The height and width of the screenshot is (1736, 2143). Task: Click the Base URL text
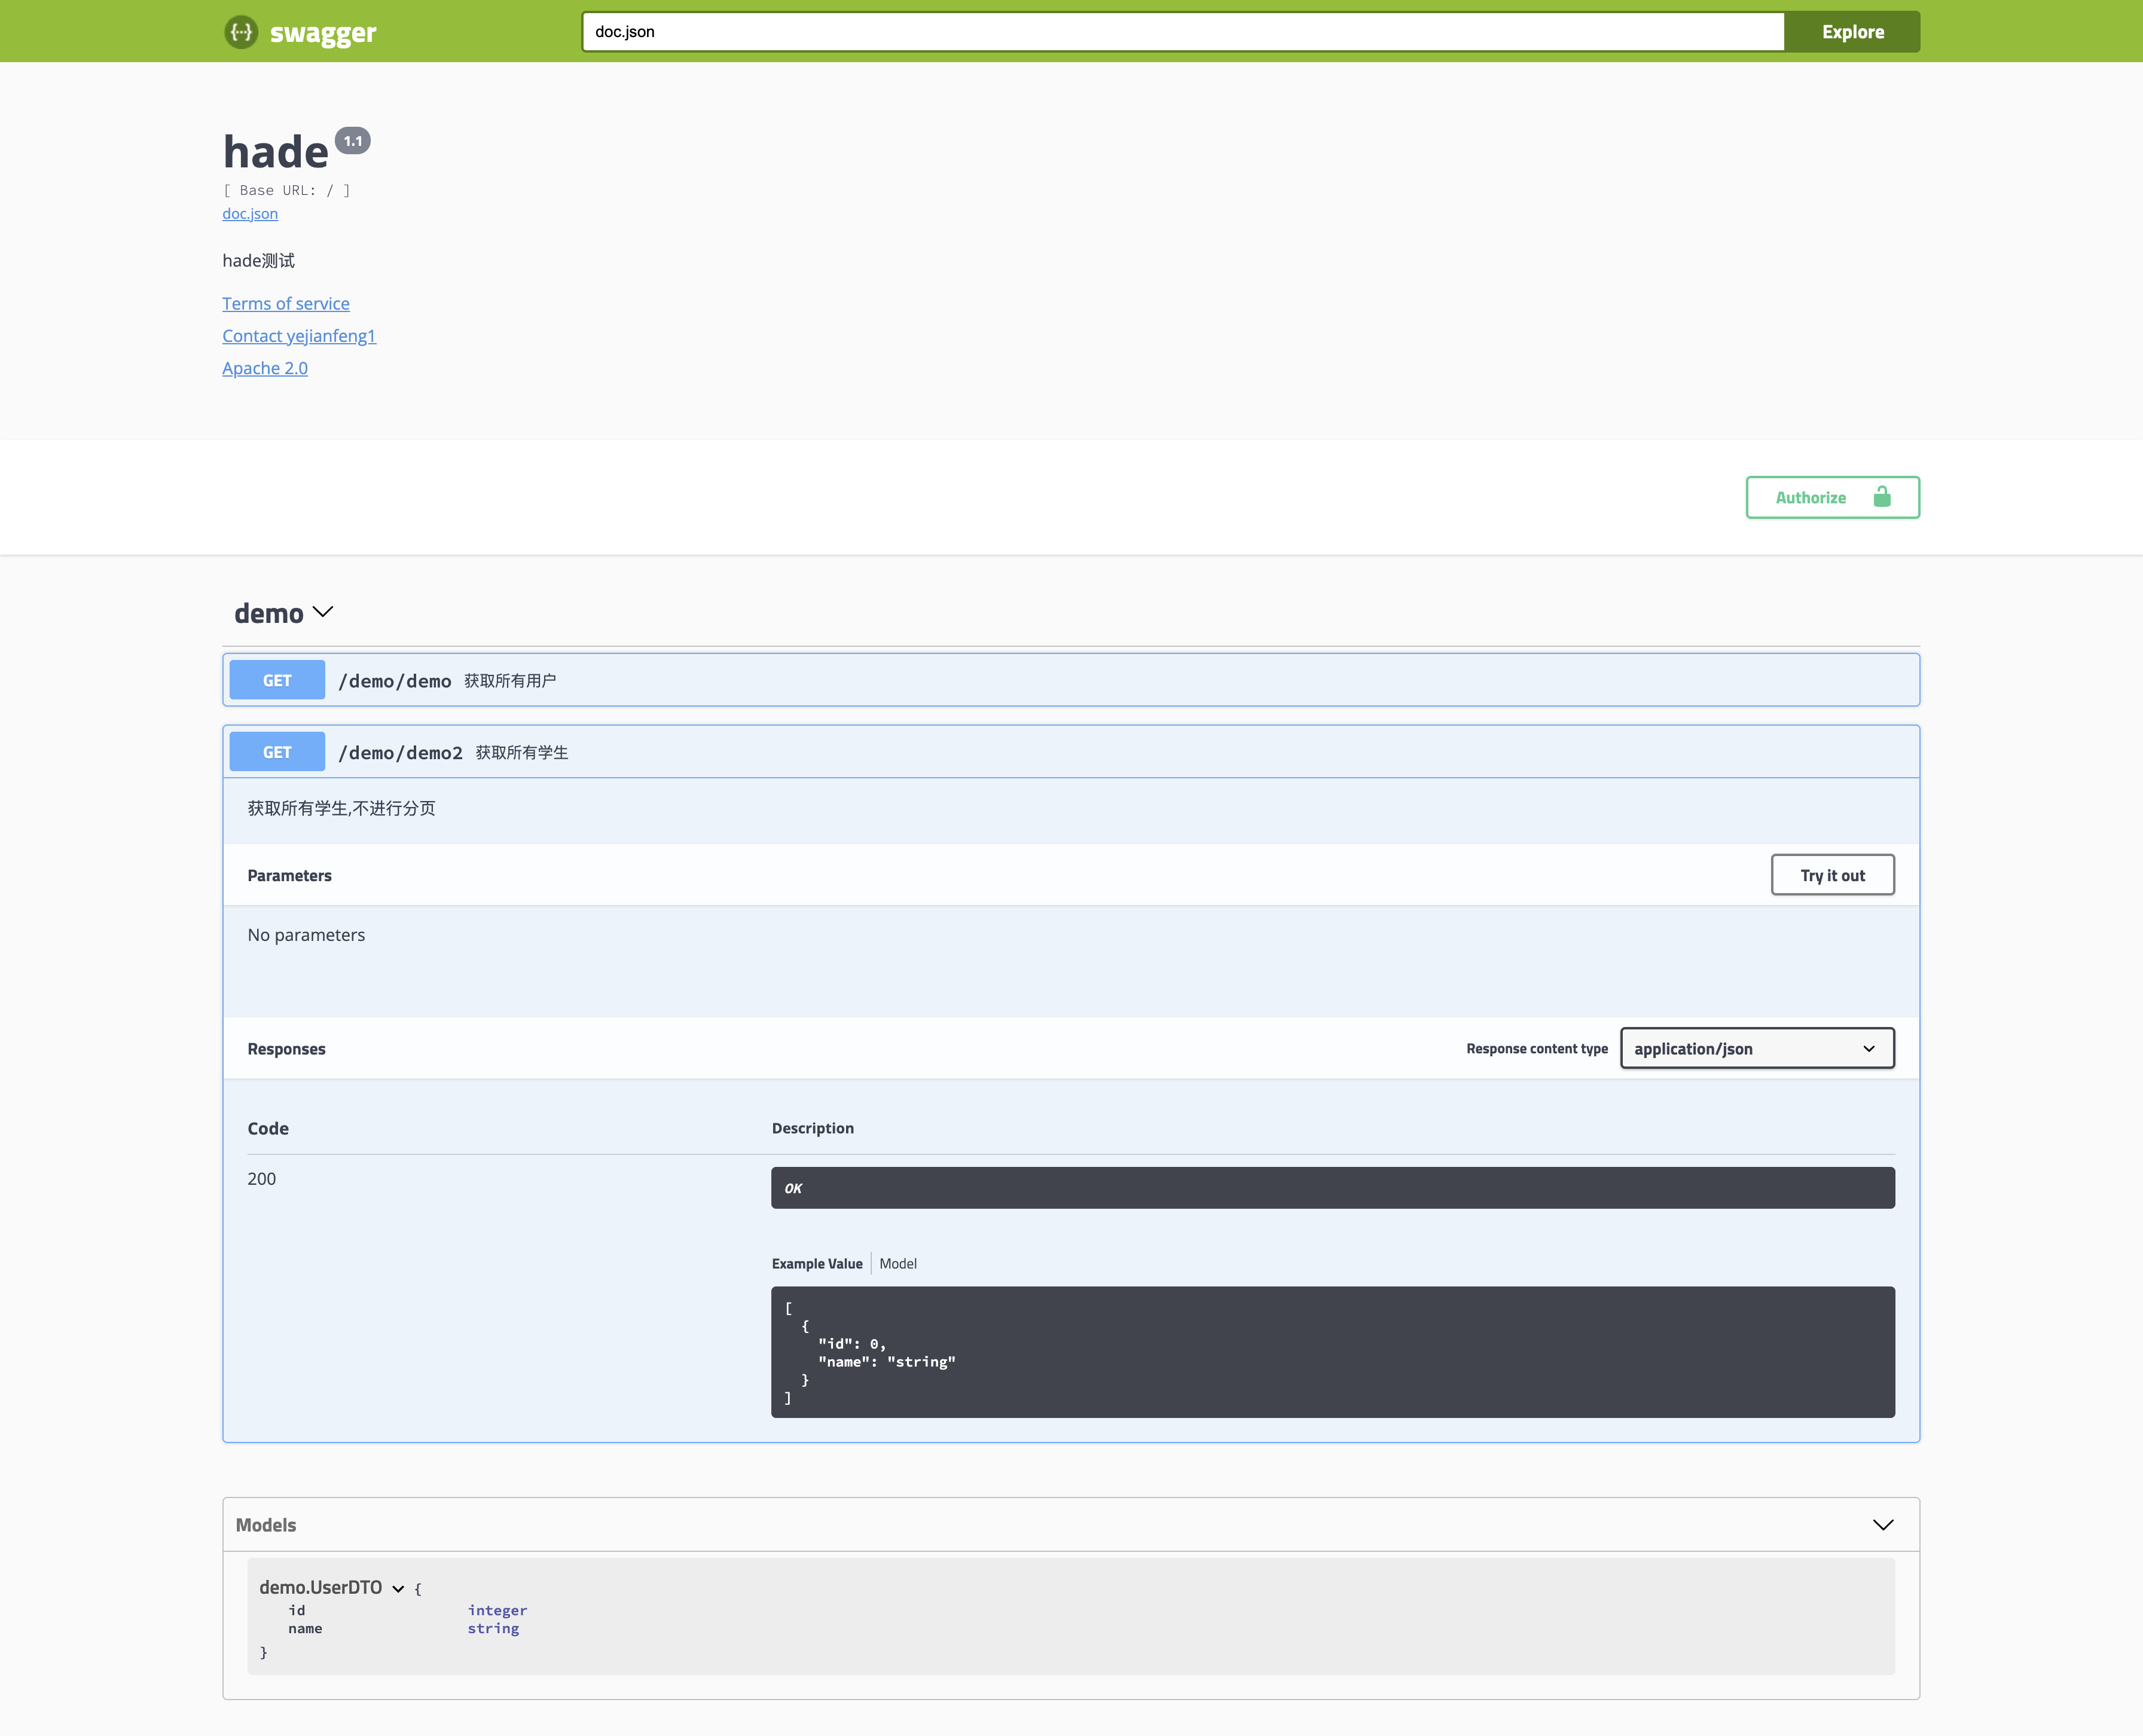(x=286, y=190)
